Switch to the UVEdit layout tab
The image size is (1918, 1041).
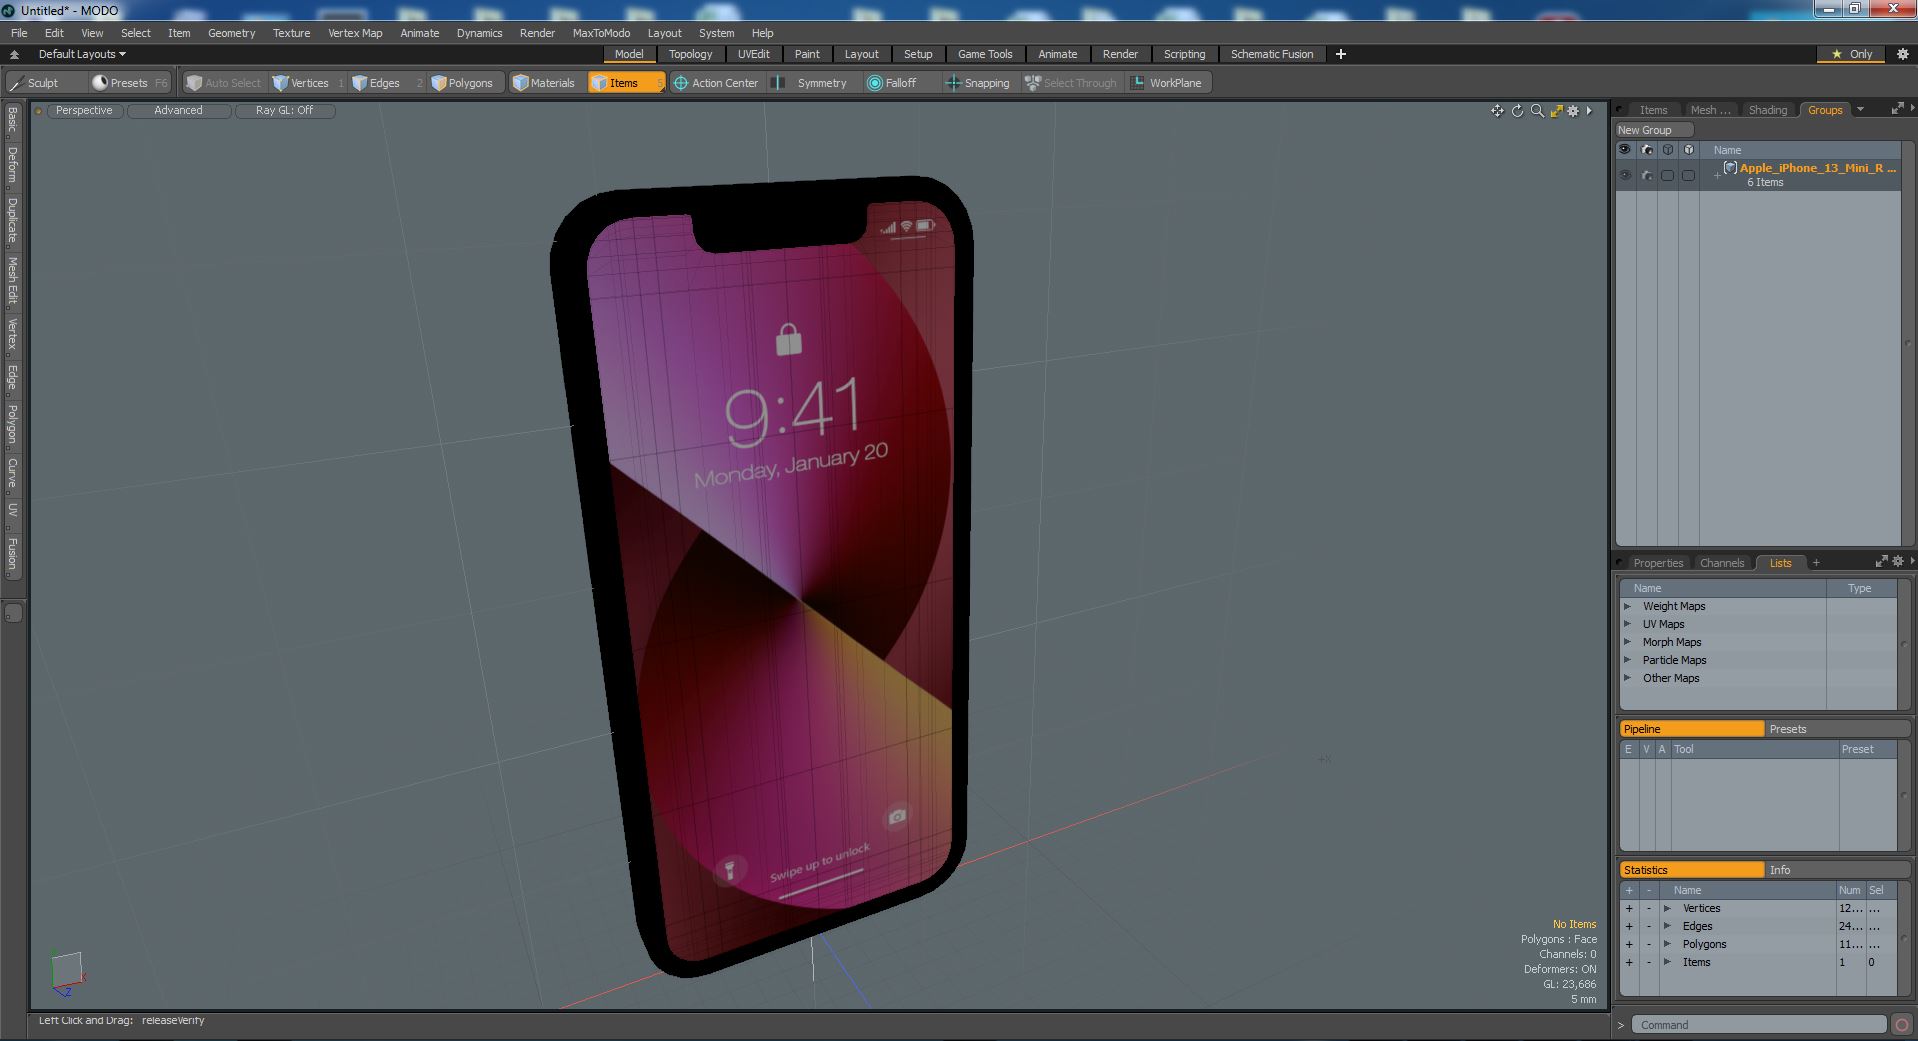point(753,54)
